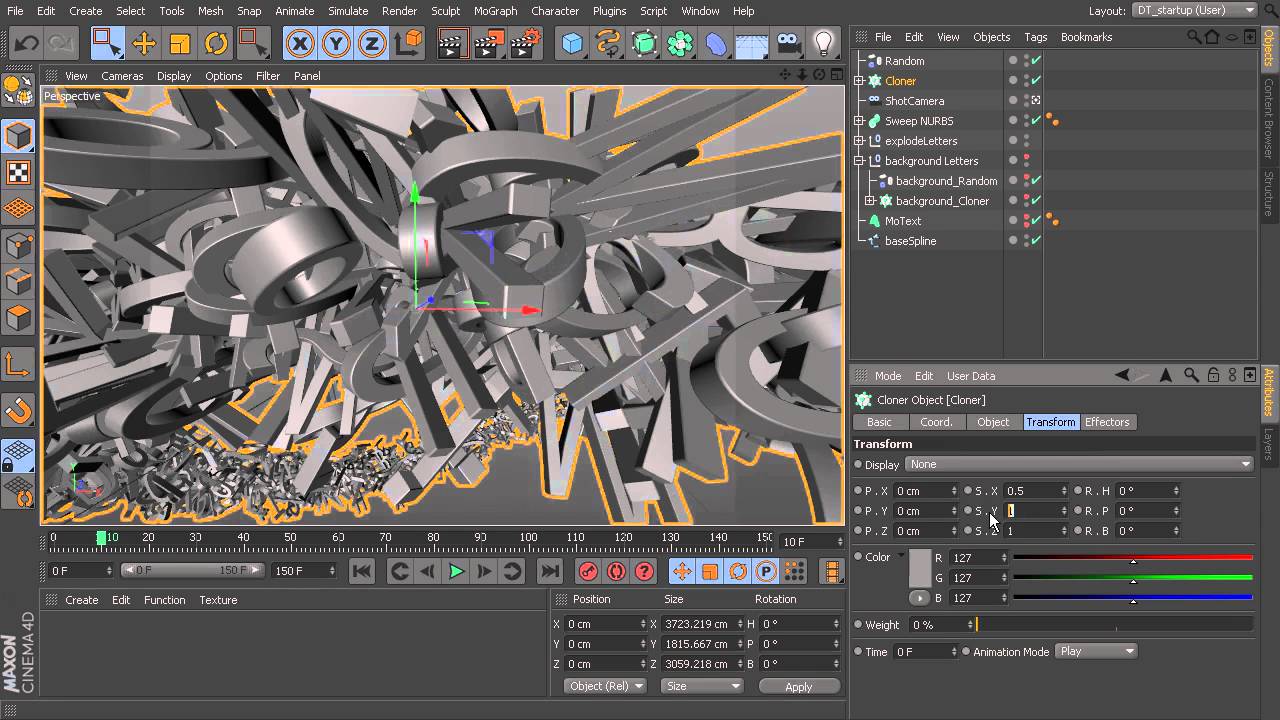Viewport: 1280px width, 720px height.
Task: Open the Animation Mode Play dropdown
Action: tap(1097, 651)
